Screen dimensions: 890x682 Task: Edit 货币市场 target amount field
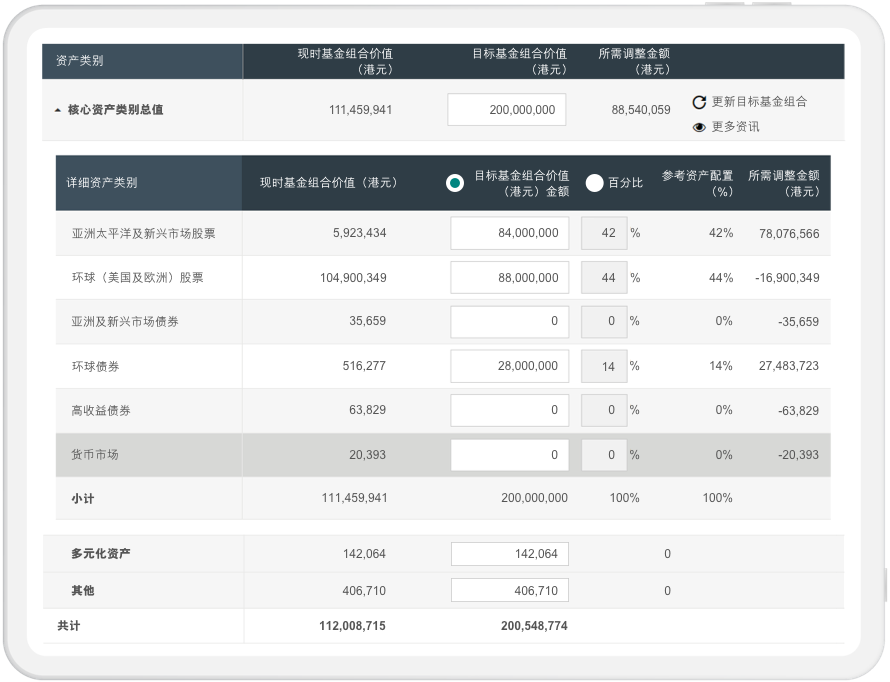click(x=510, y=454)
